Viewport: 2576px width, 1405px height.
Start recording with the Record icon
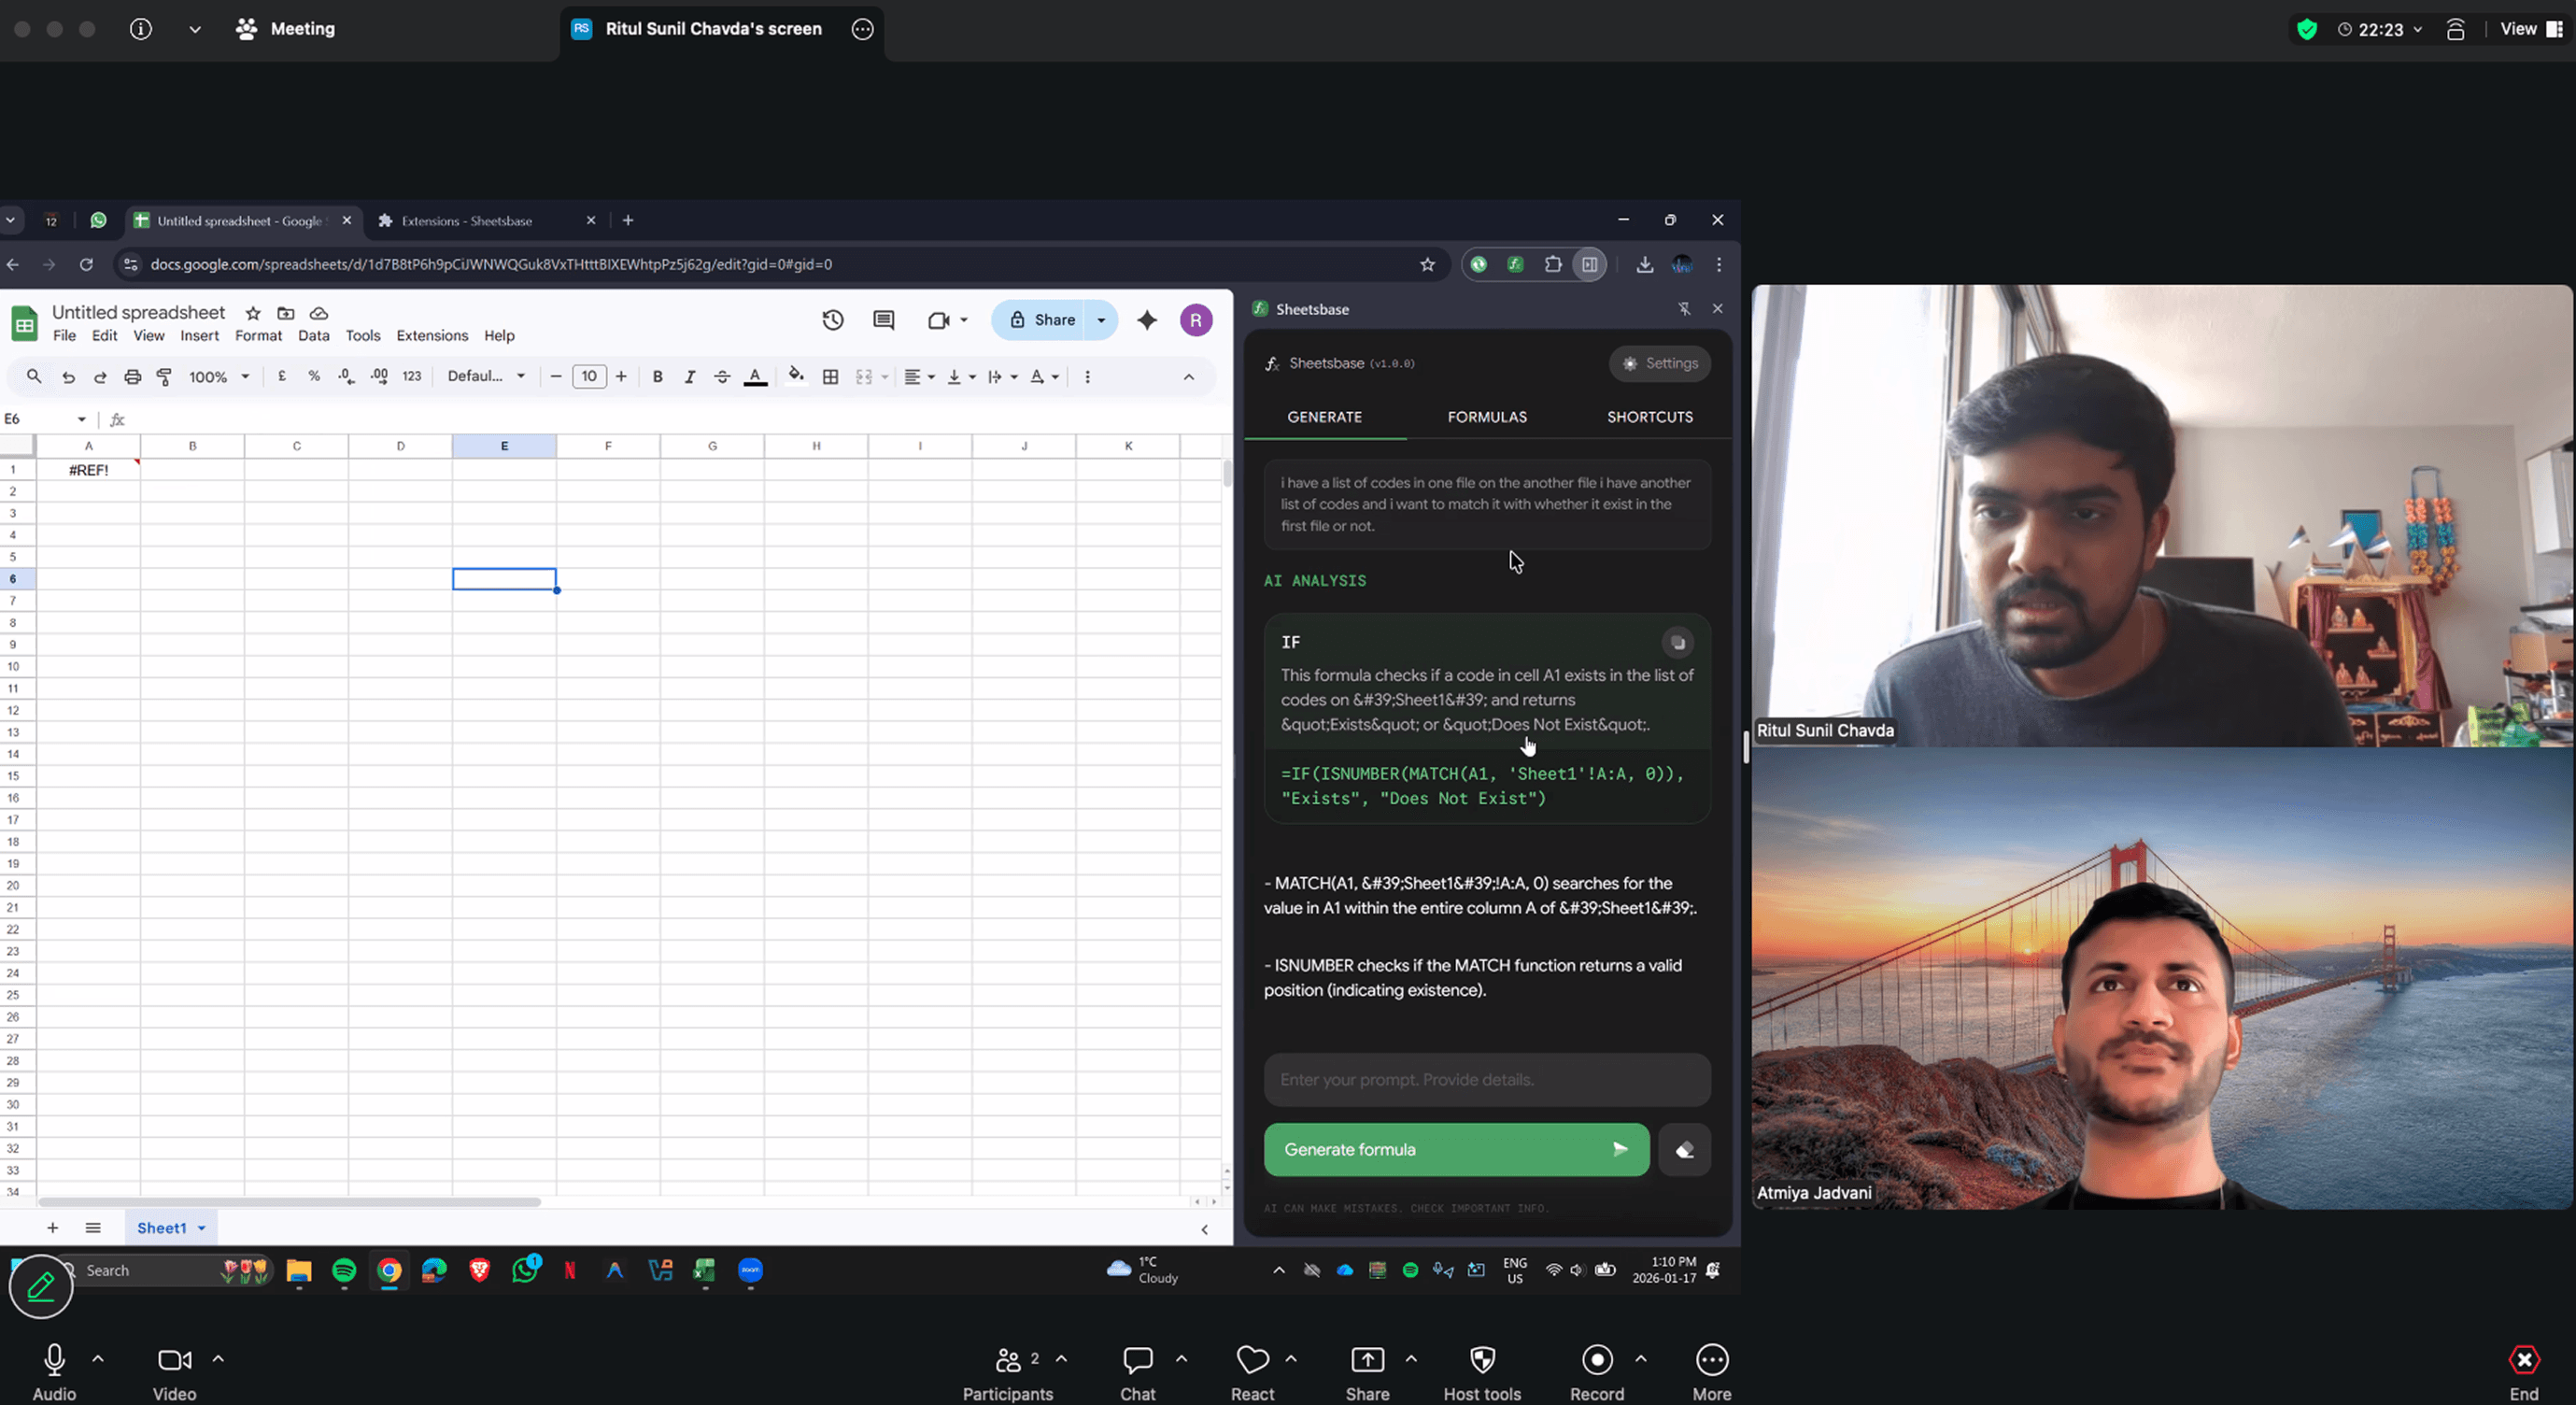(1596, 1360)
